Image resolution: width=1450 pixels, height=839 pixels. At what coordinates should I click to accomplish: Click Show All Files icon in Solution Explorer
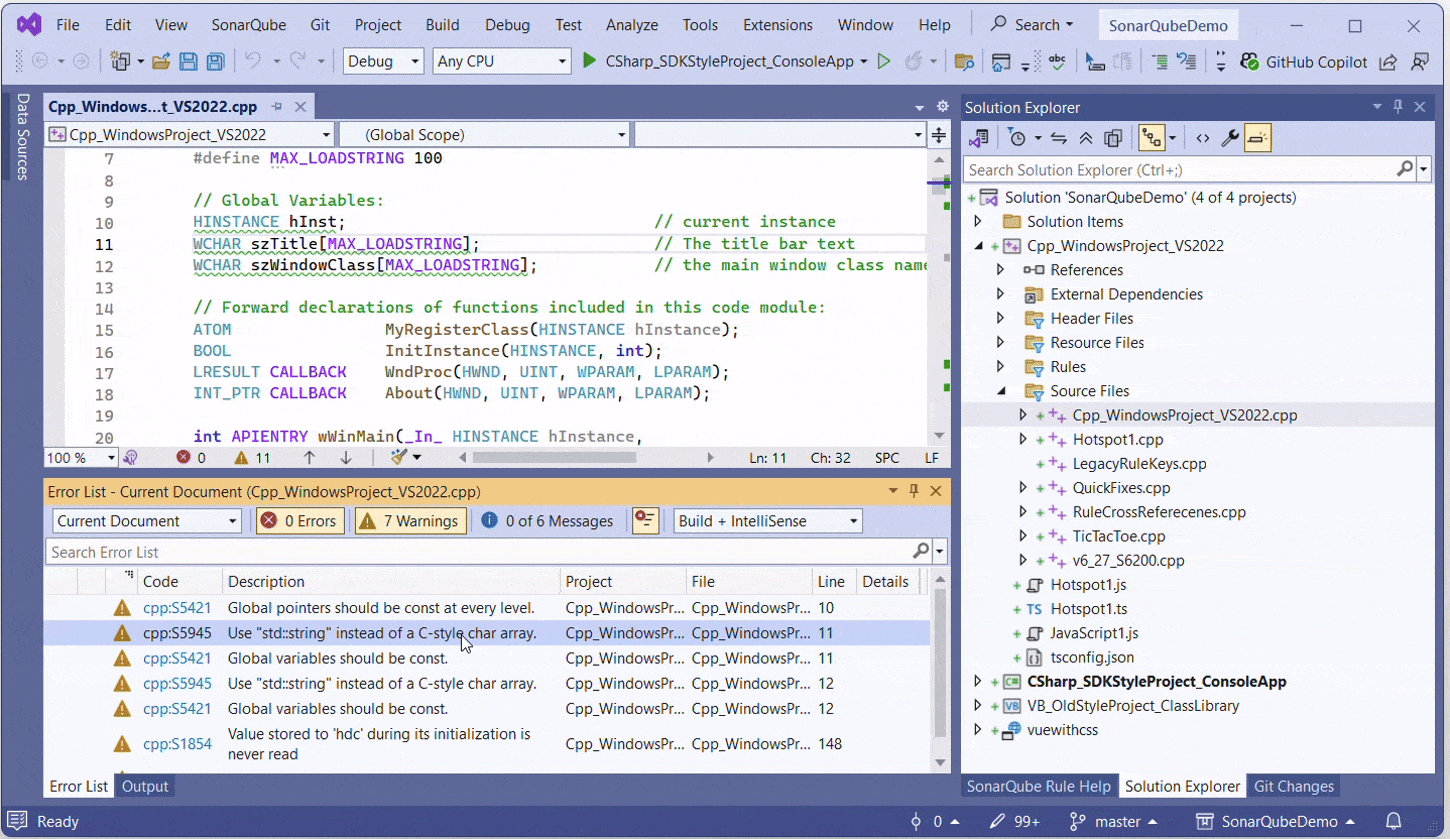1113,138
